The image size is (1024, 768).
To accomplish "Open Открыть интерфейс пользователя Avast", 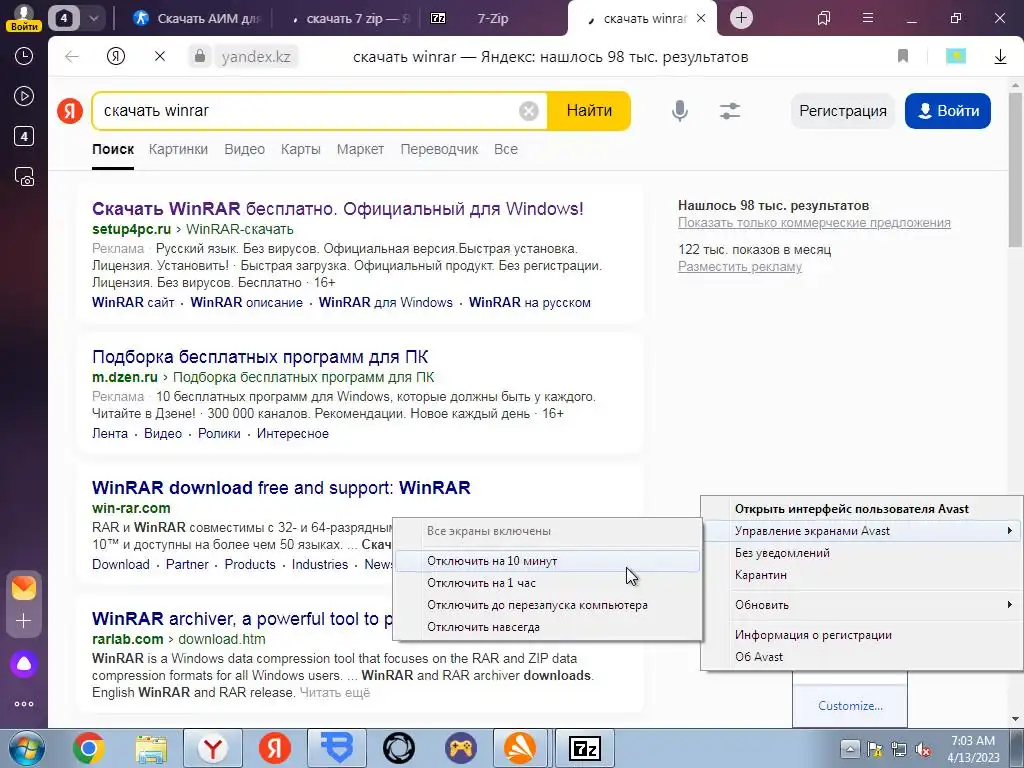I will click(862, 509).
